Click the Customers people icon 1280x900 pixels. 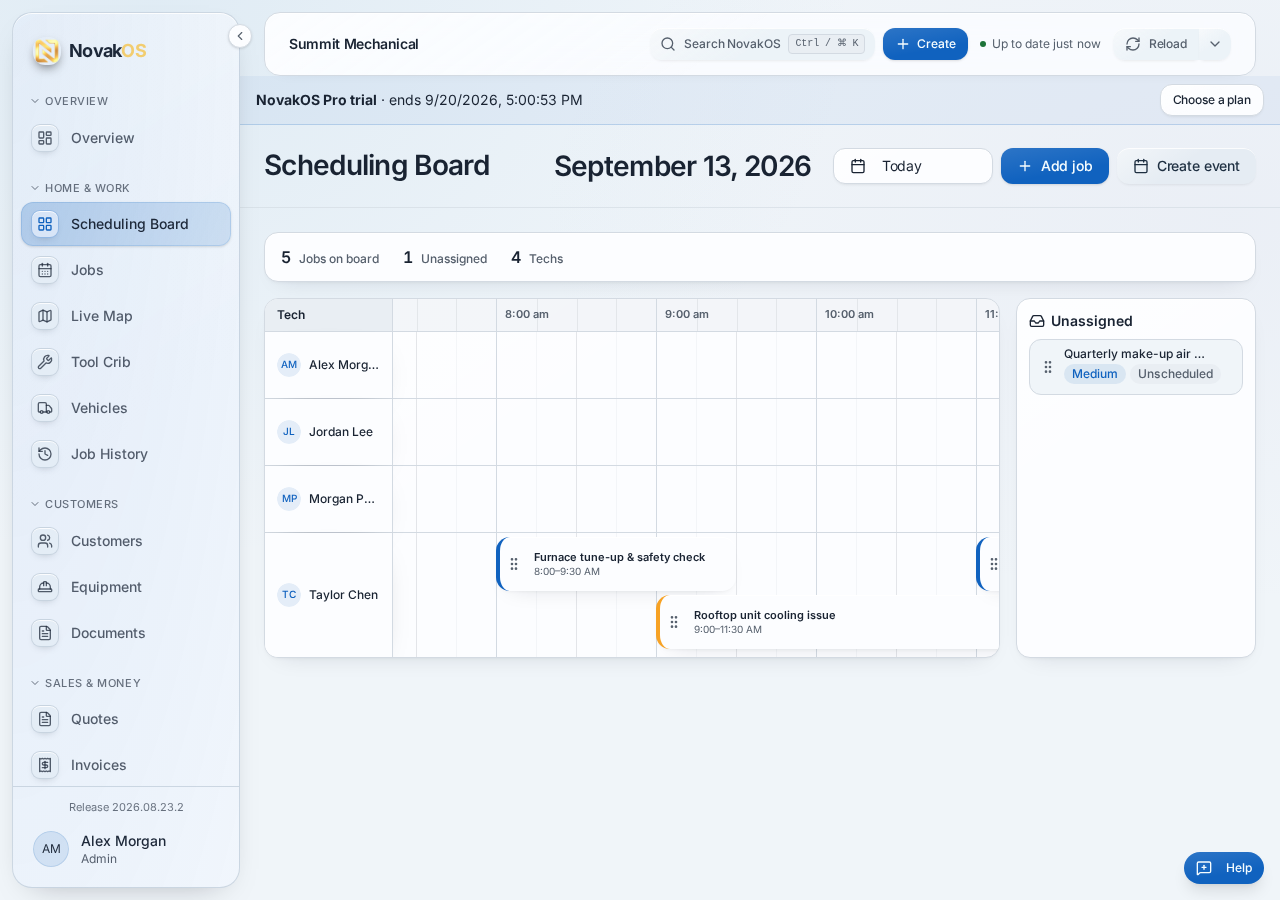tap(45, 541)
